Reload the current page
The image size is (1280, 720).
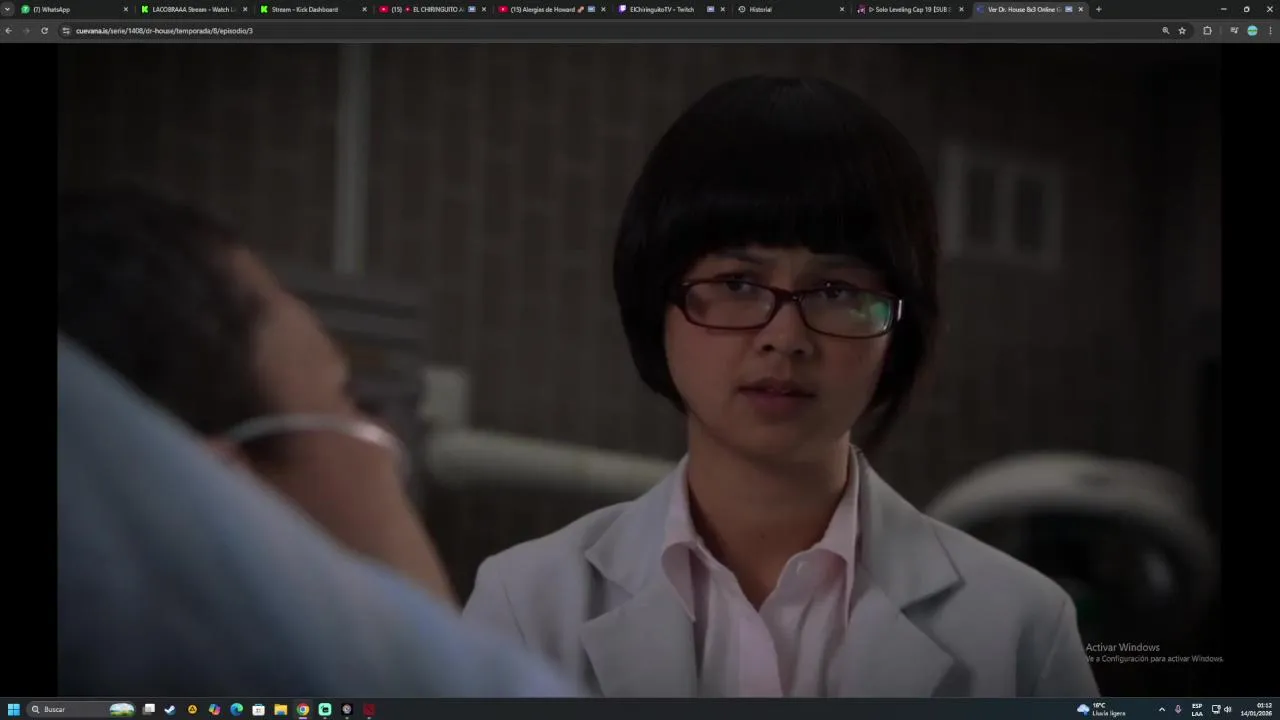44,31
